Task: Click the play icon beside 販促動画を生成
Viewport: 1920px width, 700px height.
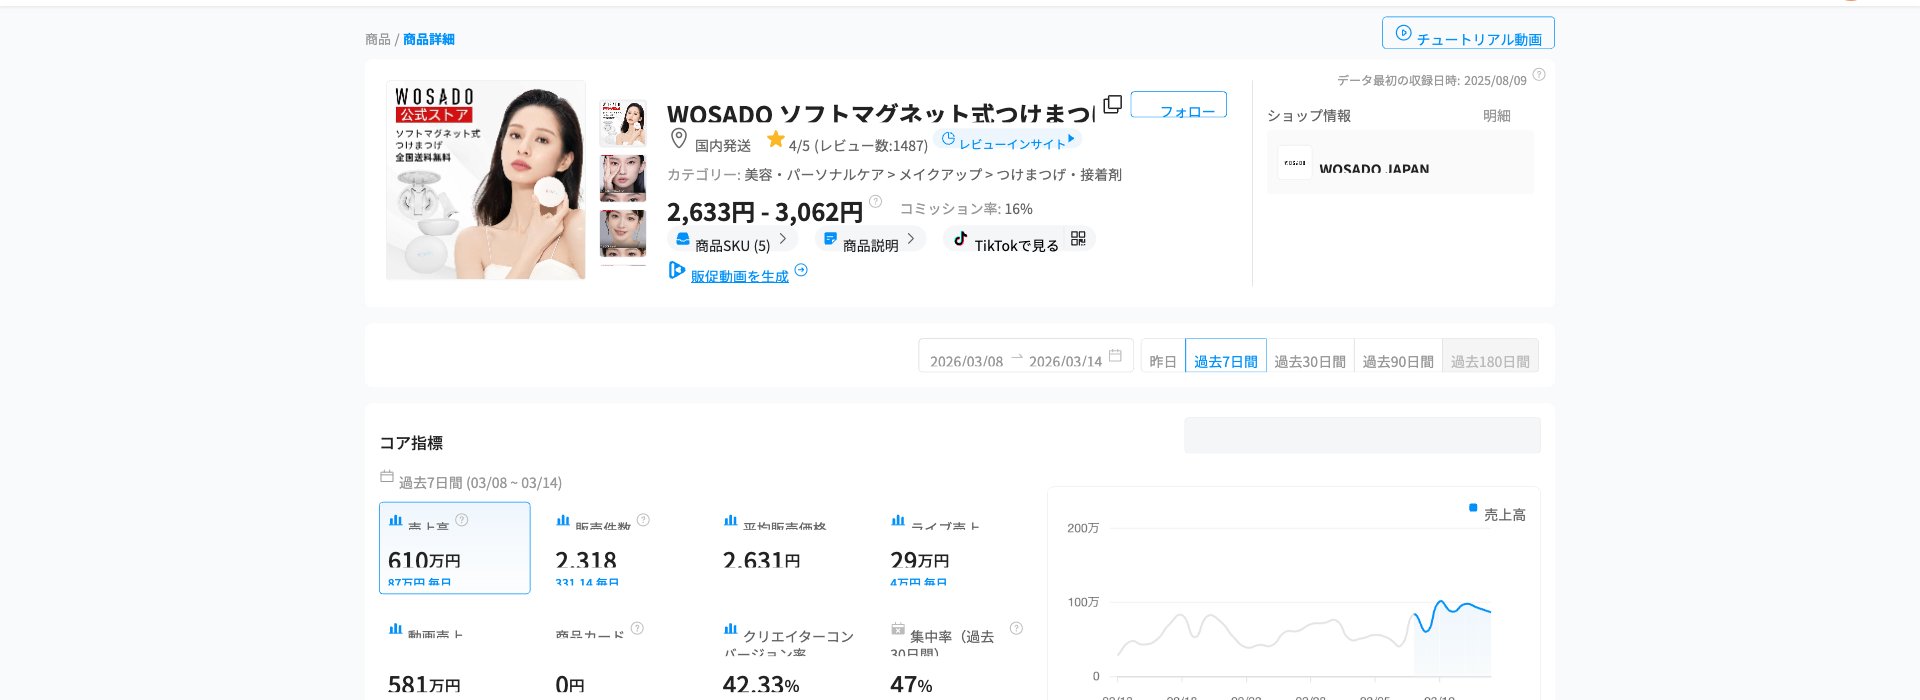Action: click(677, 270)
